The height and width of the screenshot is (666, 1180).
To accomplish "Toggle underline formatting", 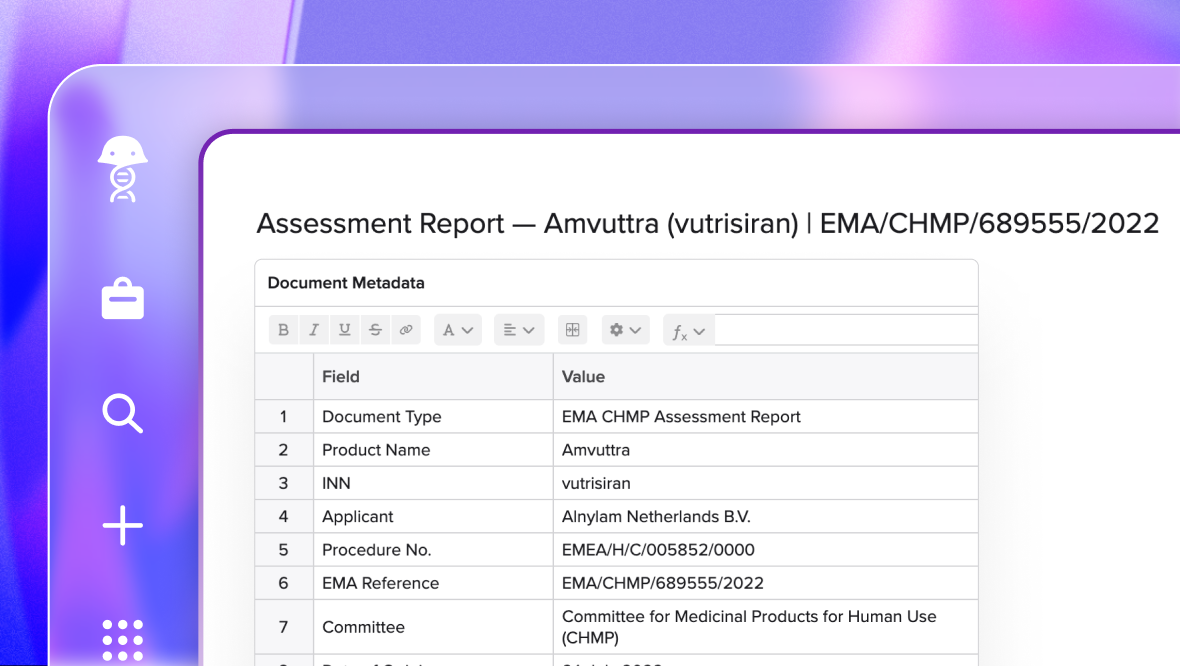I will click(x=344, y=329).
